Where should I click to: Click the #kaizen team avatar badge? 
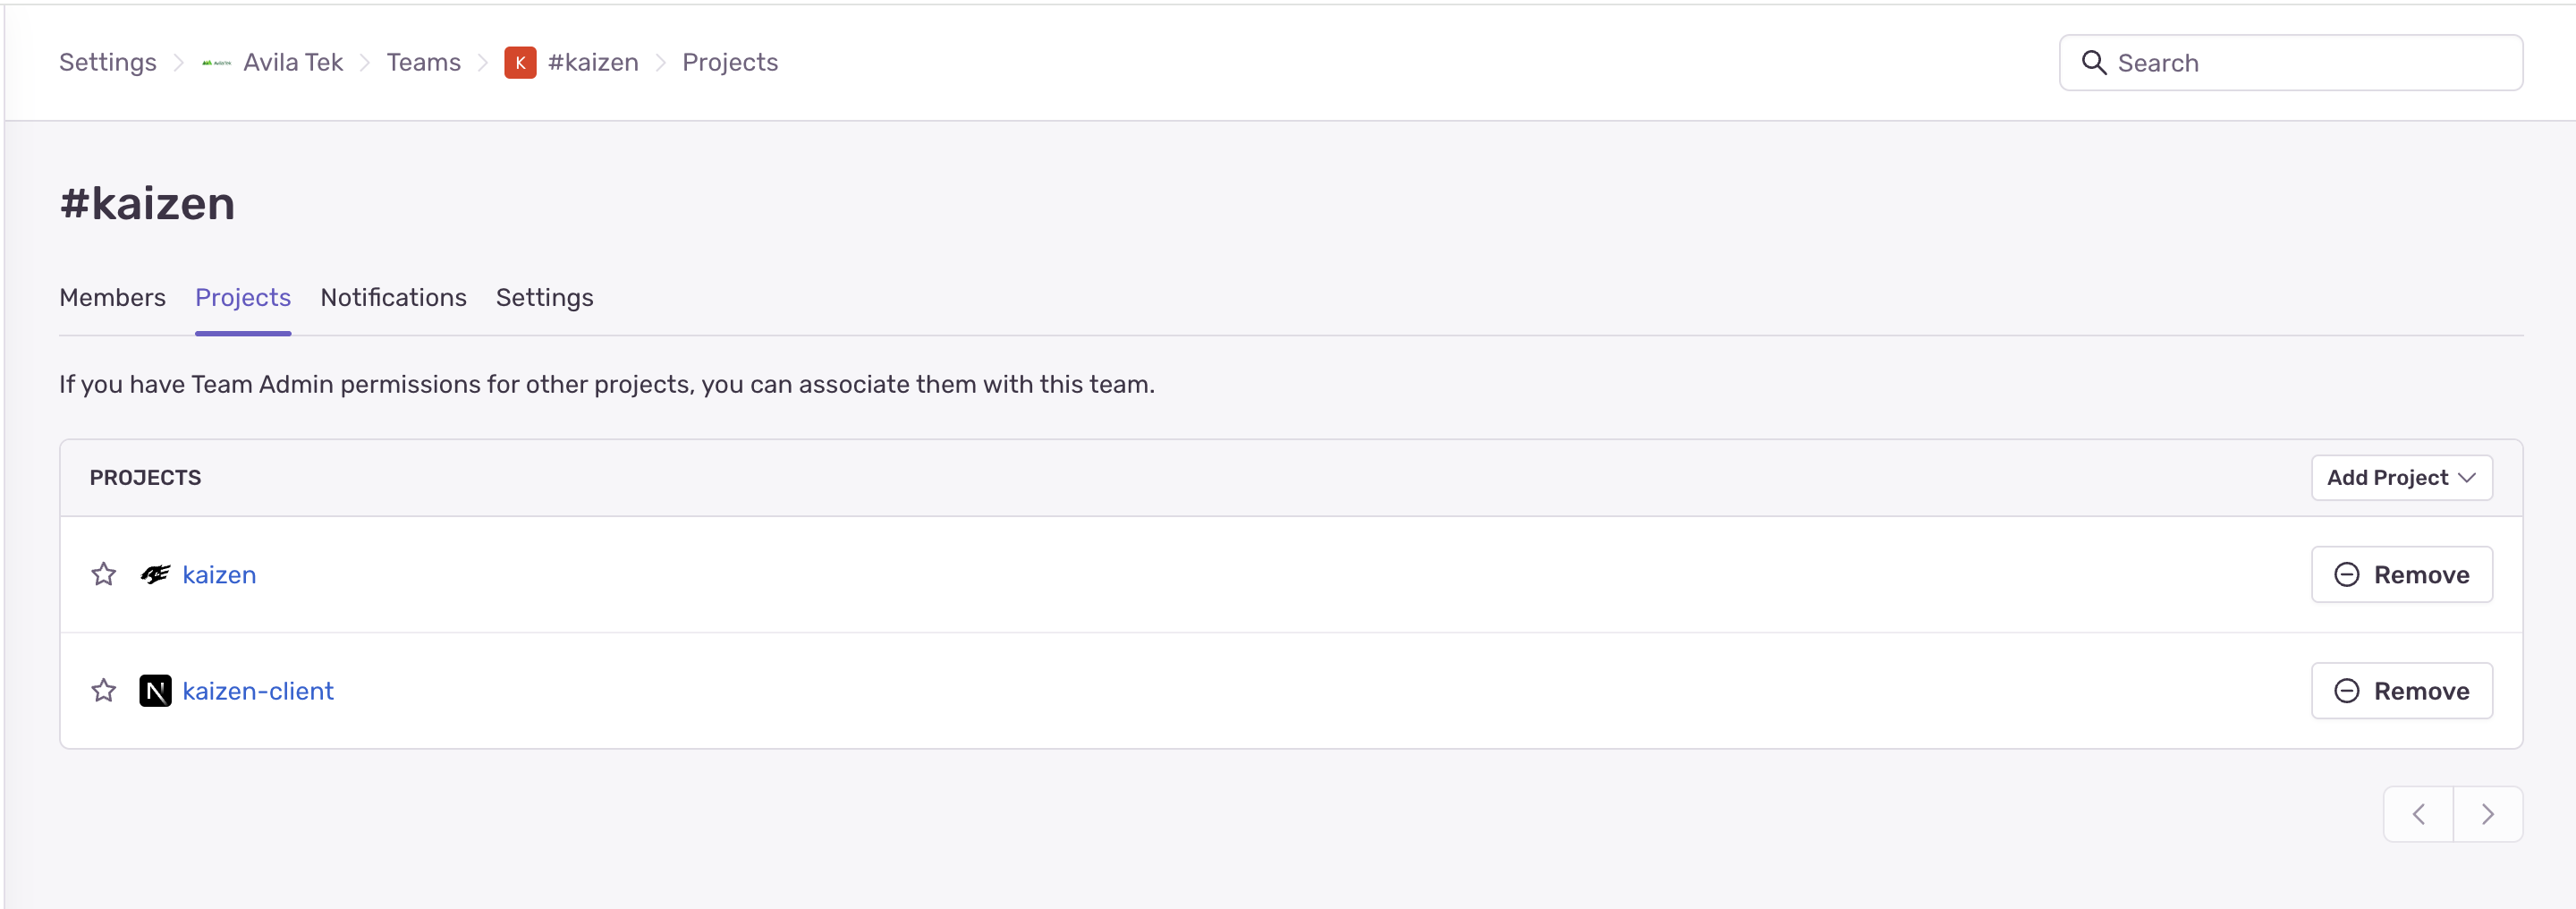[520, 62]
